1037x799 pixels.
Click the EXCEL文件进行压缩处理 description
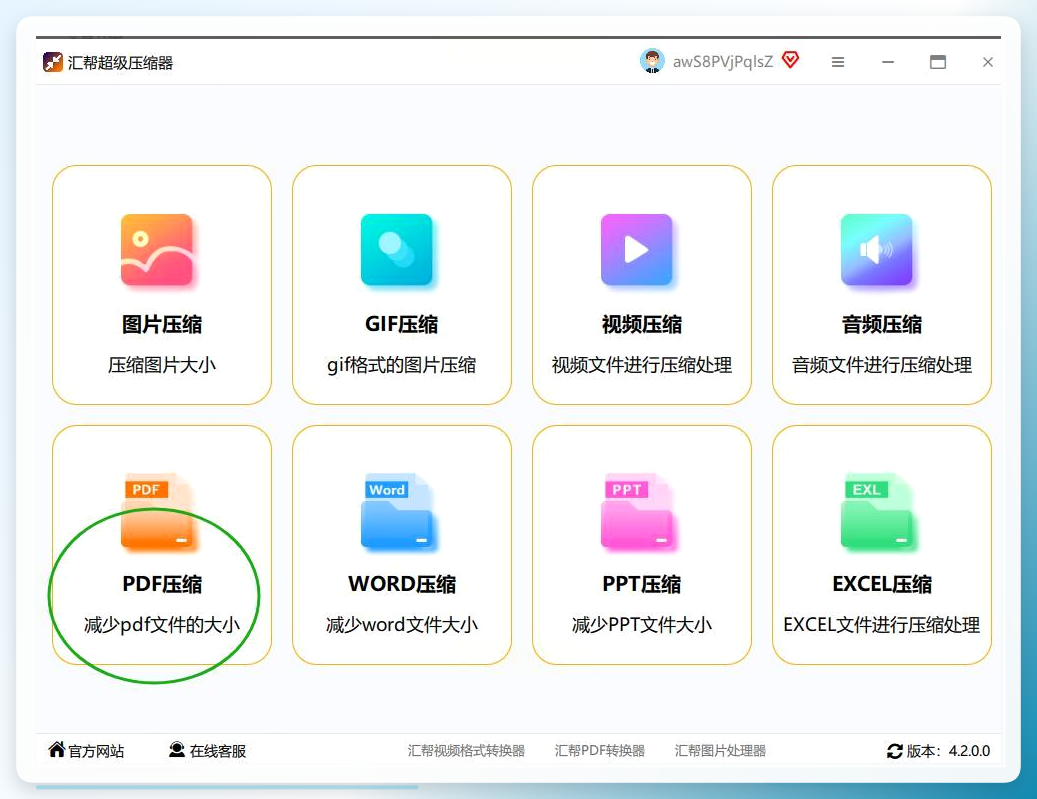[882, 624]
